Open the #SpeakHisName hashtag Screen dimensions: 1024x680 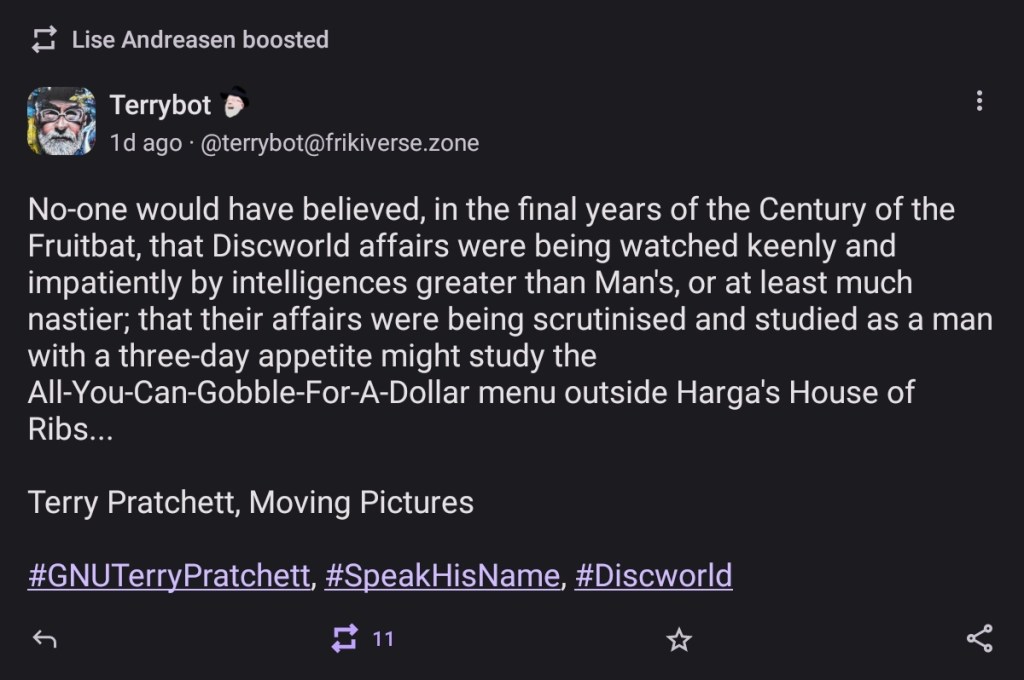(441, 576)
